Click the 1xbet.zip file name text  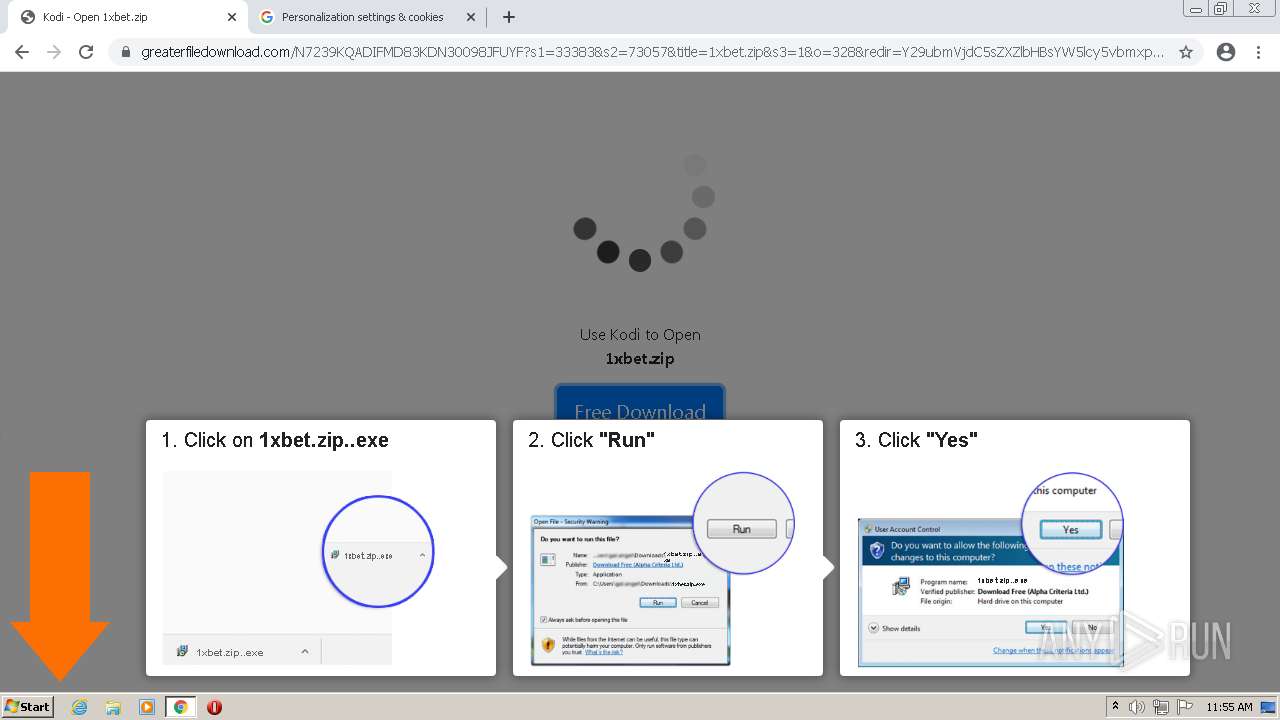pyautogui.click(x=640, y=358)
